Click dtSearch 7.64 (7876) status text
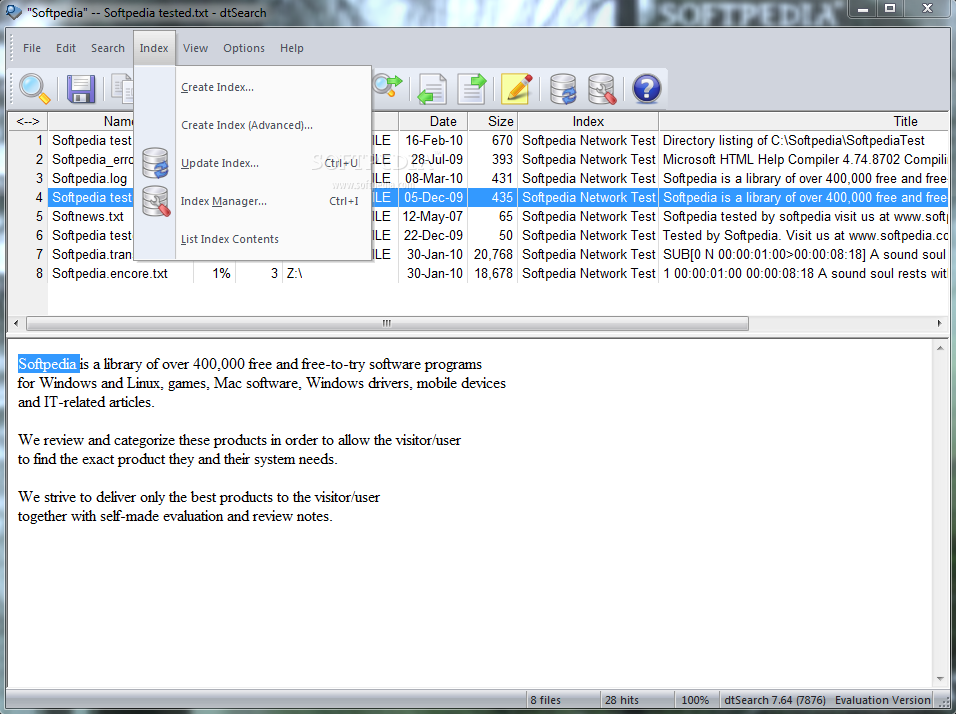This screenshot has width=956, height=714. pyautogui.click(x=774, y=700)
